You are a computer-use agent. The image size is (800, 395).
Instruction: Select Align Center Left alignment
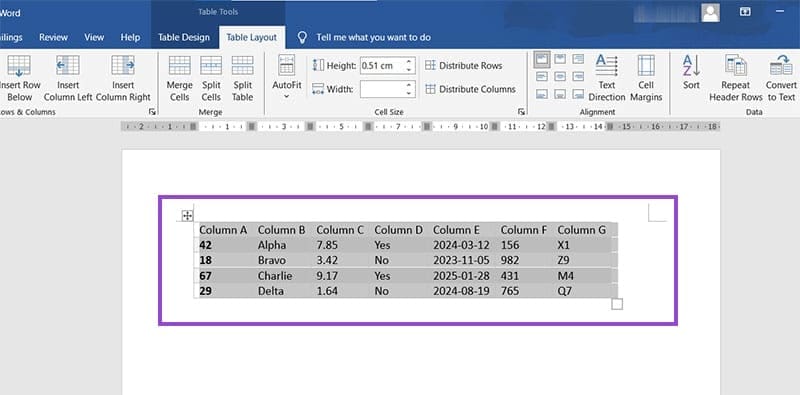pos(542,77)
